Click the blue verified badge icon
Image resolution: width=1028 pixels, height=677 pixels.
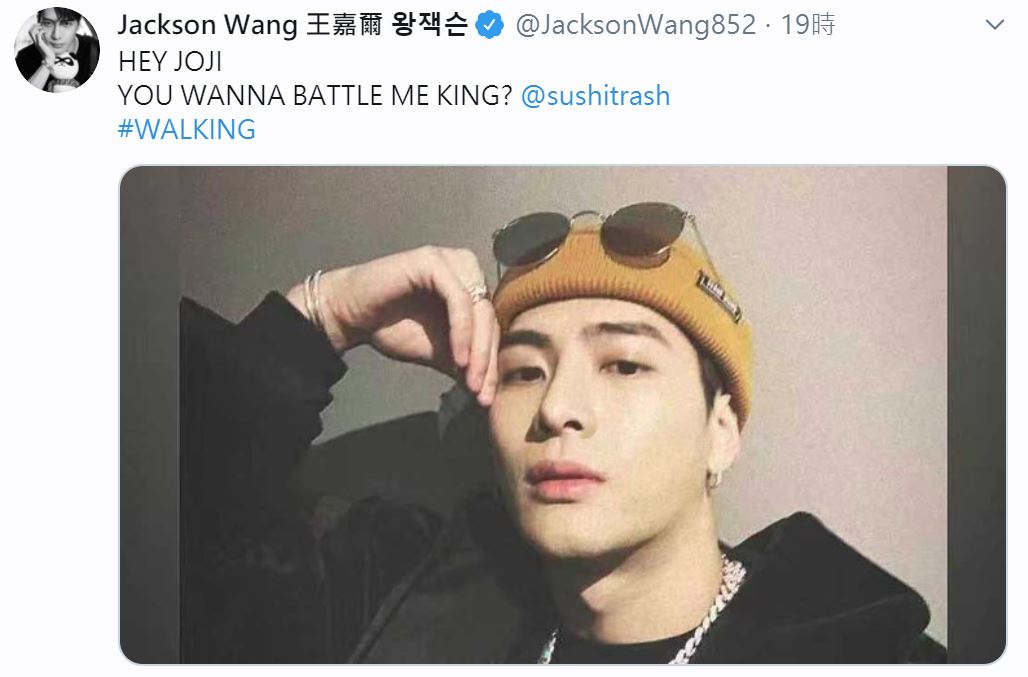pos(489,26)
